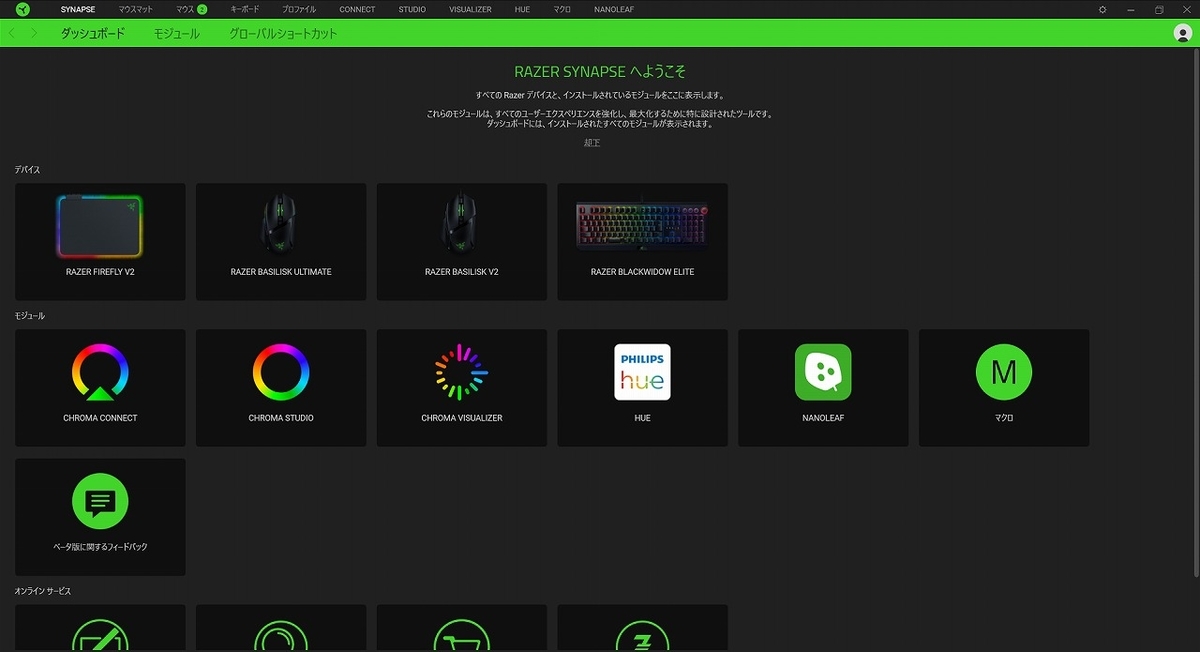1200x652 pixels.
Task: Select the Razer Basilisk V2 device
Action: coord(462,241)
